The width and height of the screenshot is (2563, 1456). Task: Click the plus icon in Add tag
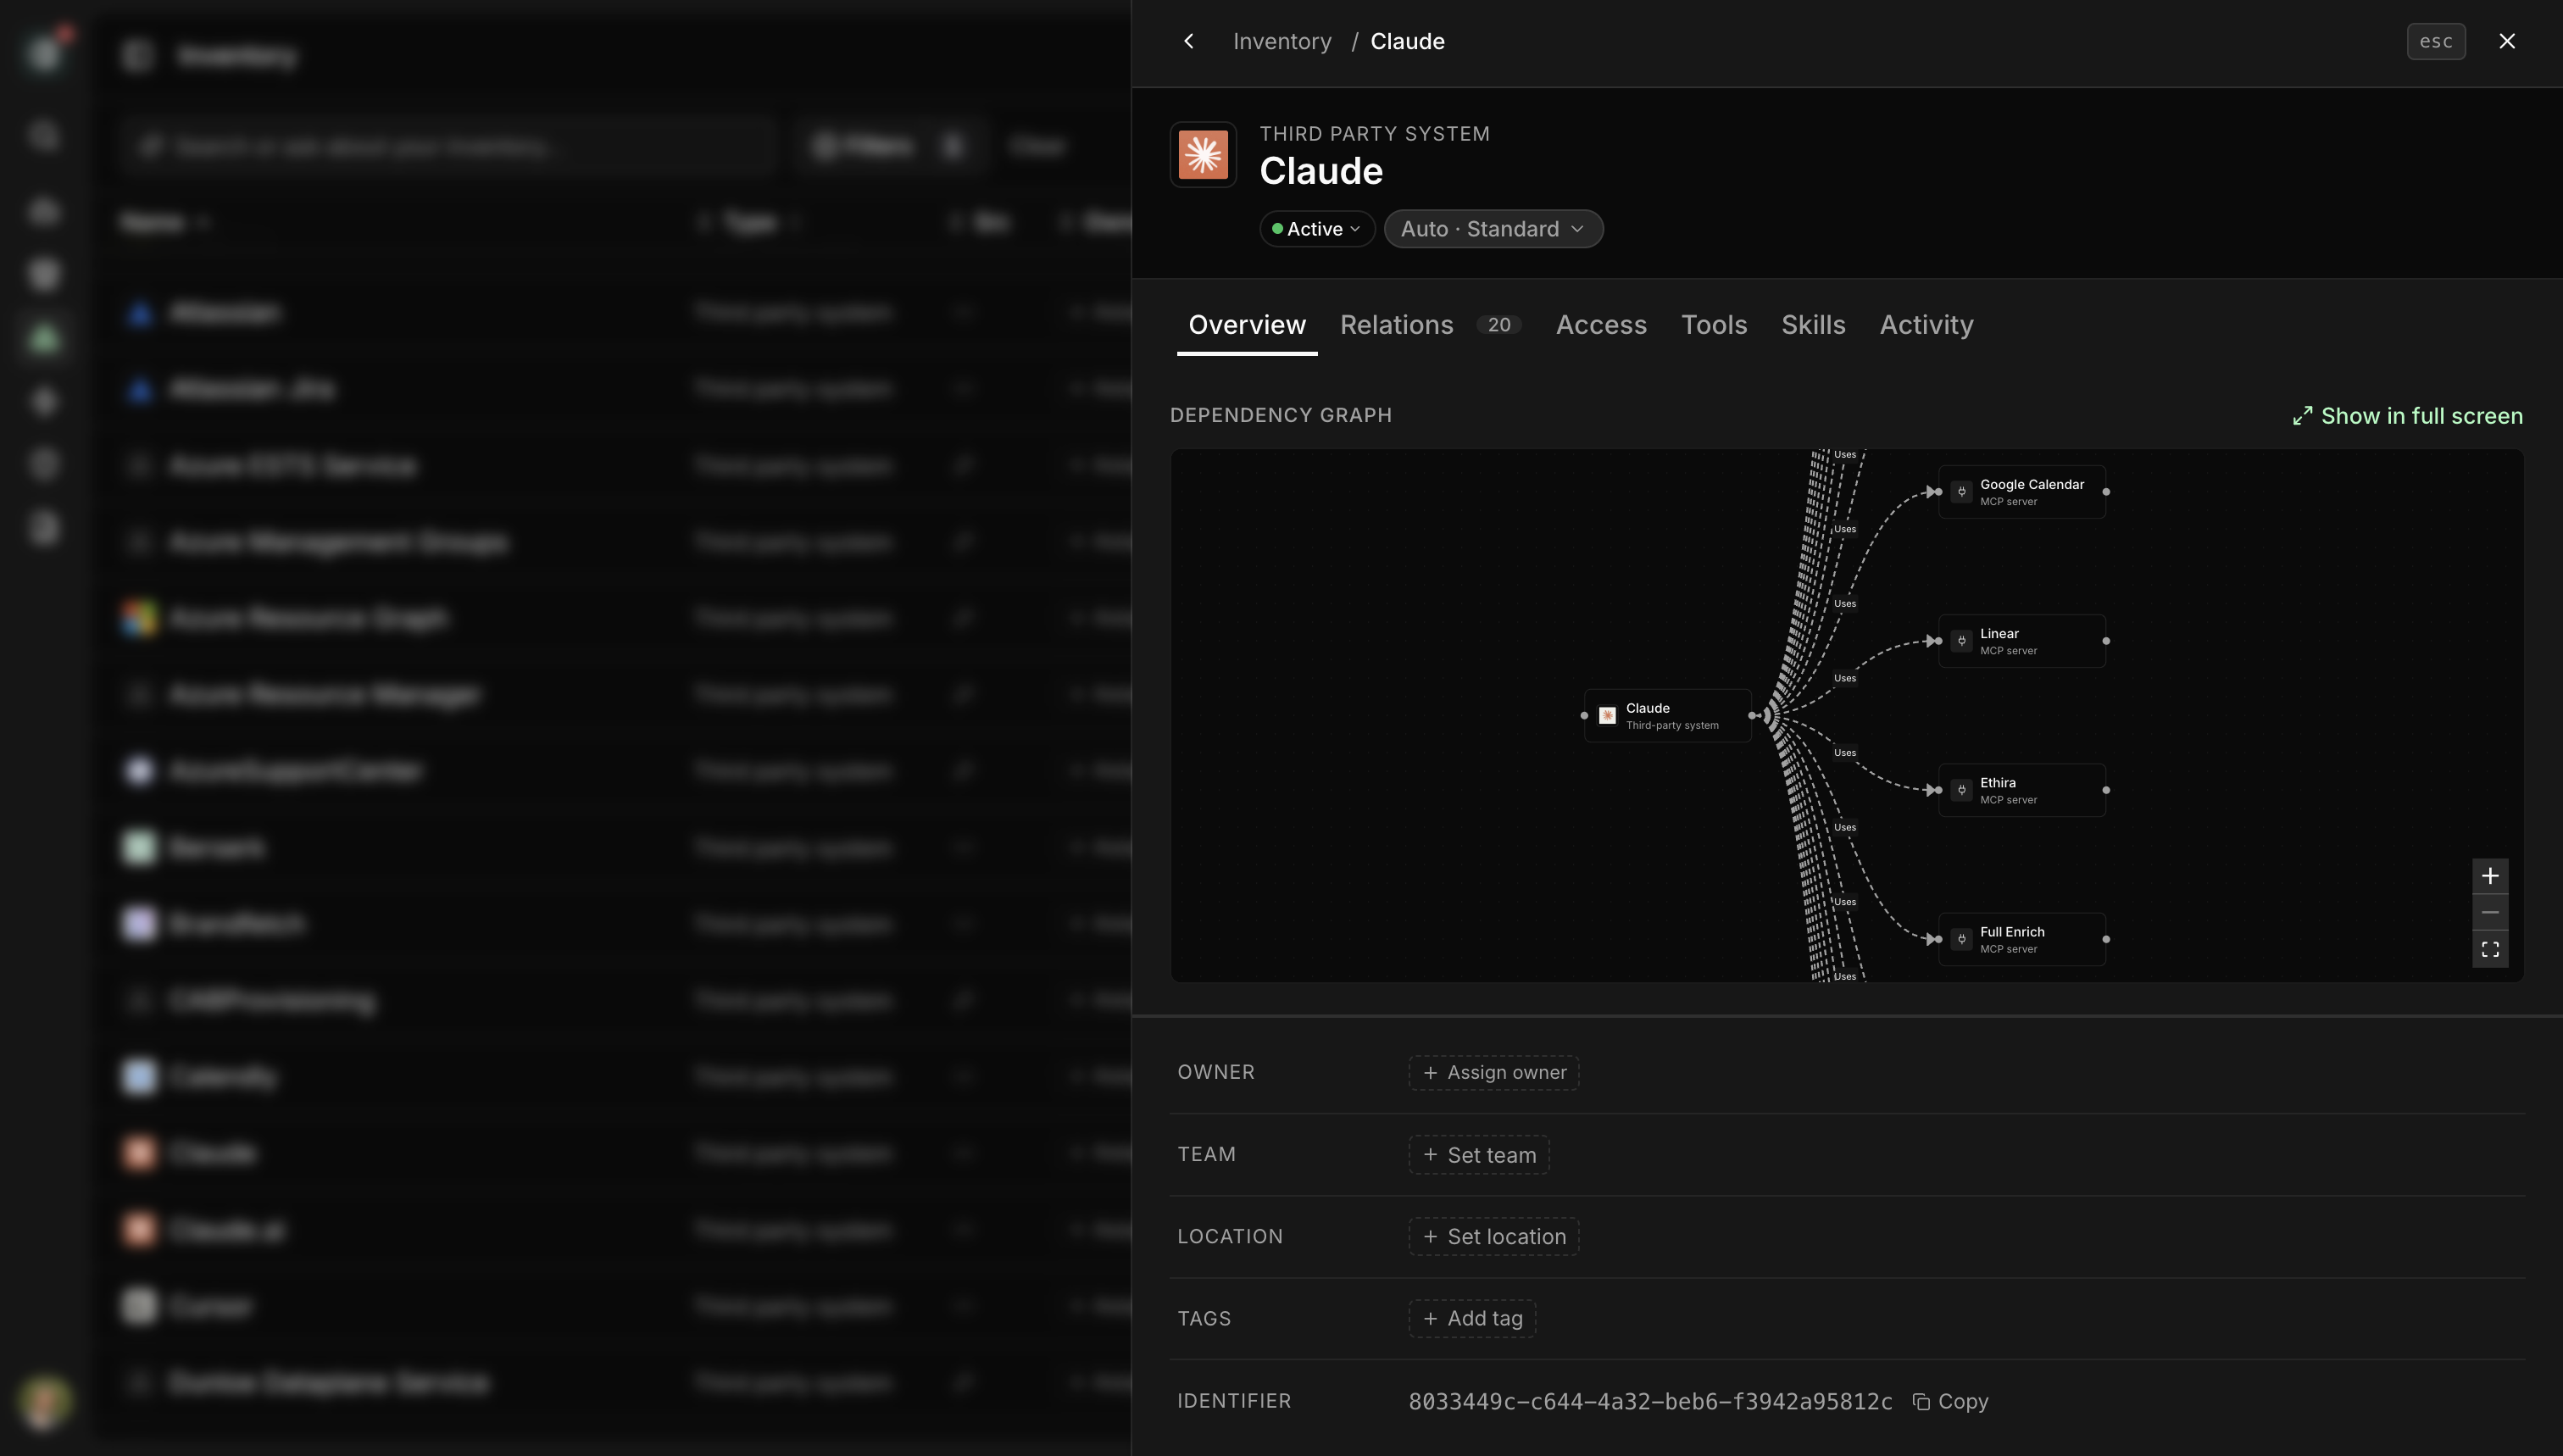click(x=1430, y=1319)
